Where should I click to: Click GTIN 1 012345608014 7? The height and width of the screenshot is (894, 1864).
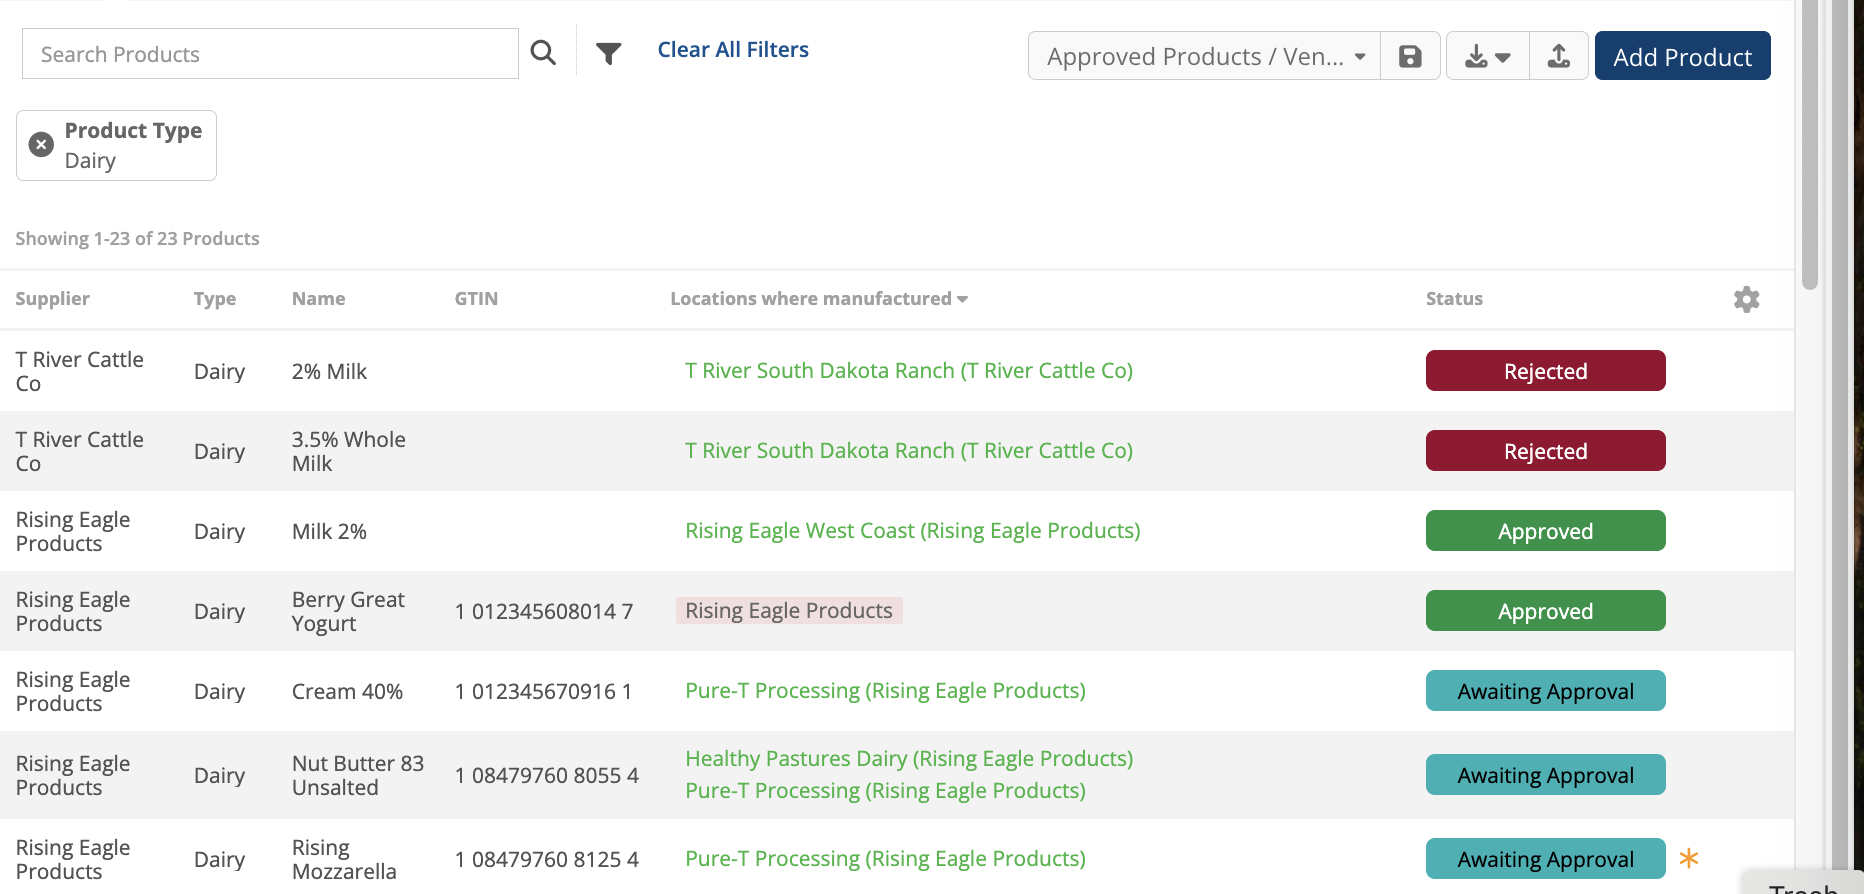click(544, 612)
